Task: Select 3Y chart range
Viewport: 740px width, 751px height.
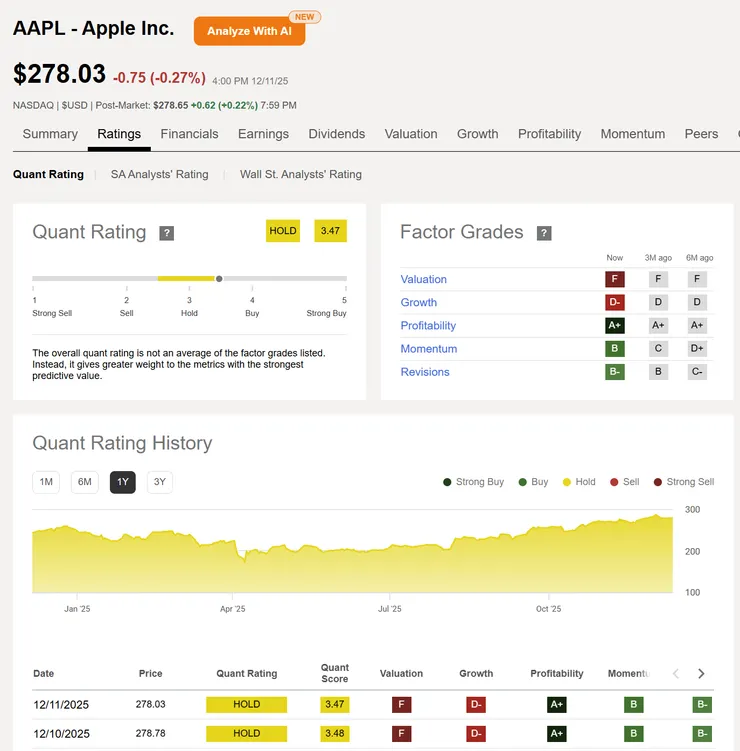Action: 159,482
